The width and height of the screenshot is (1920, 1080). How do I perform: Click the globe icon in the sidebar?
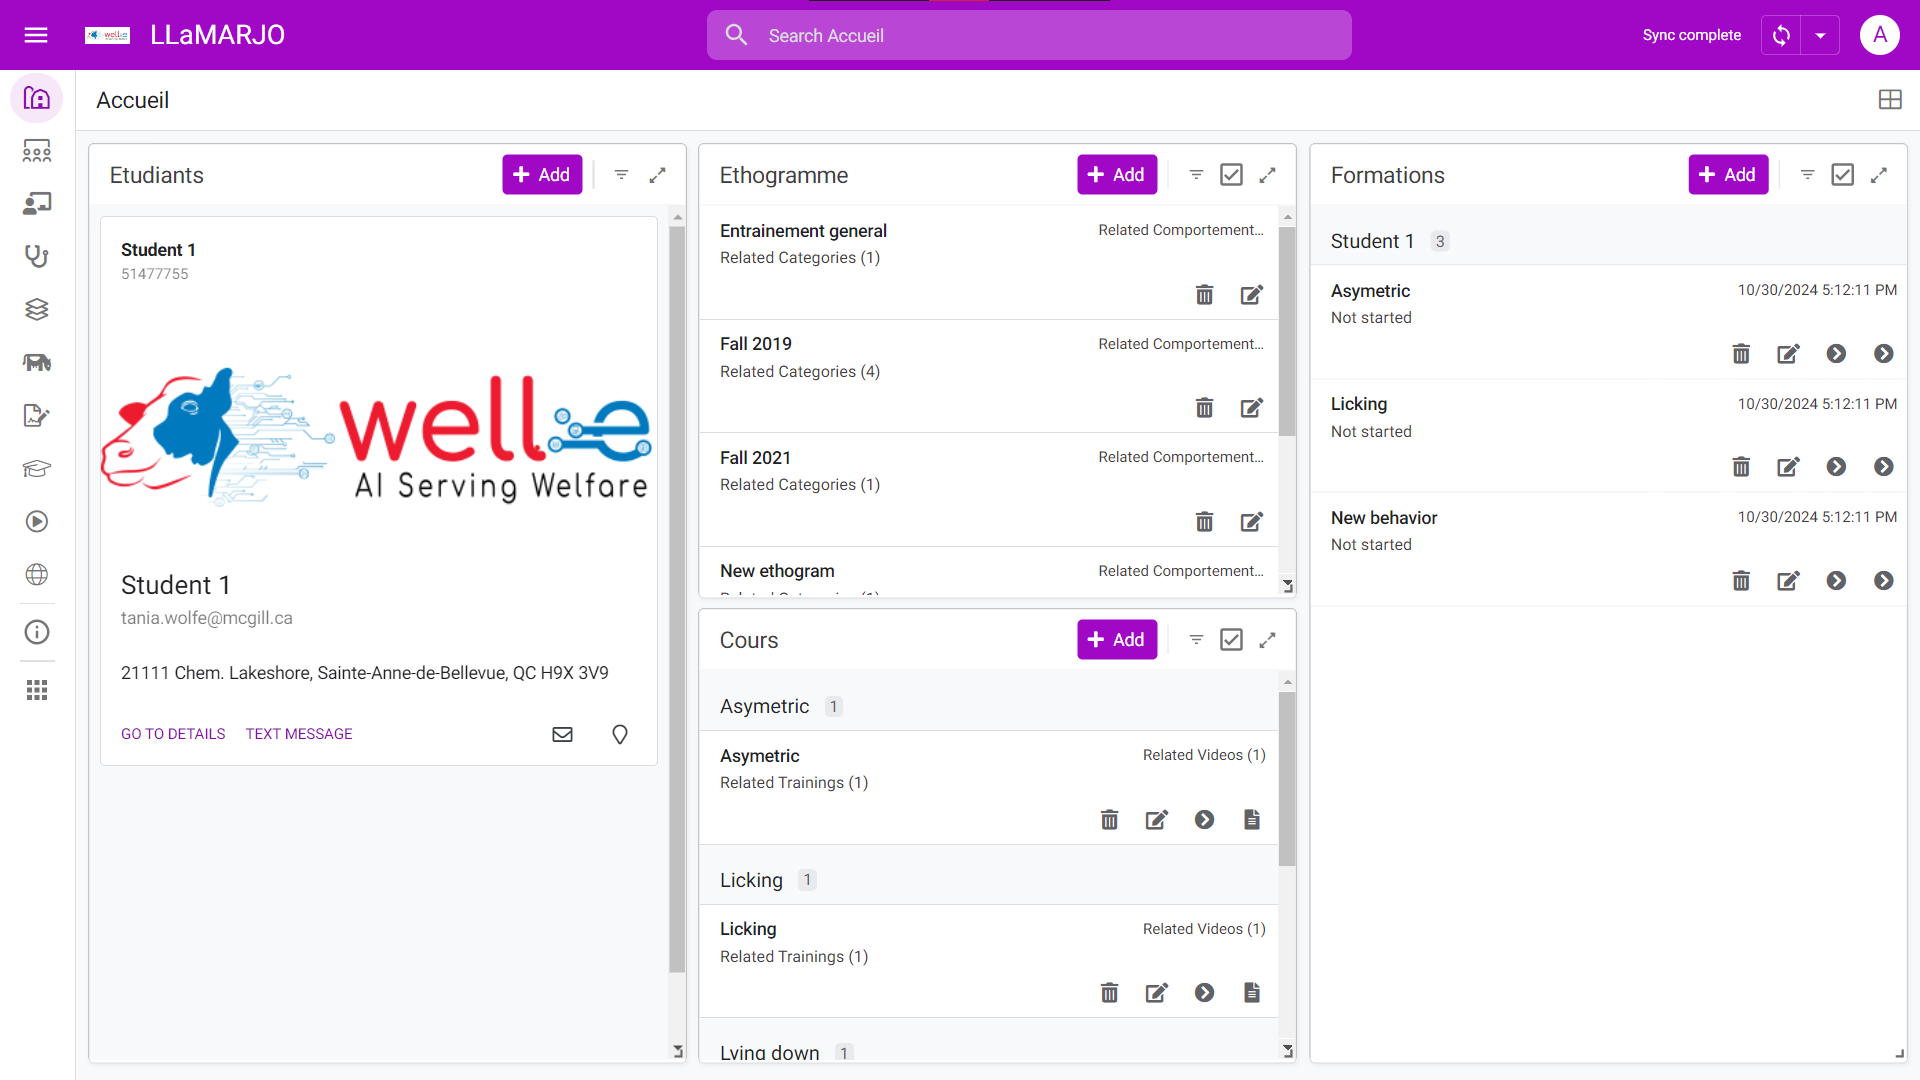(x=36, y=575)
